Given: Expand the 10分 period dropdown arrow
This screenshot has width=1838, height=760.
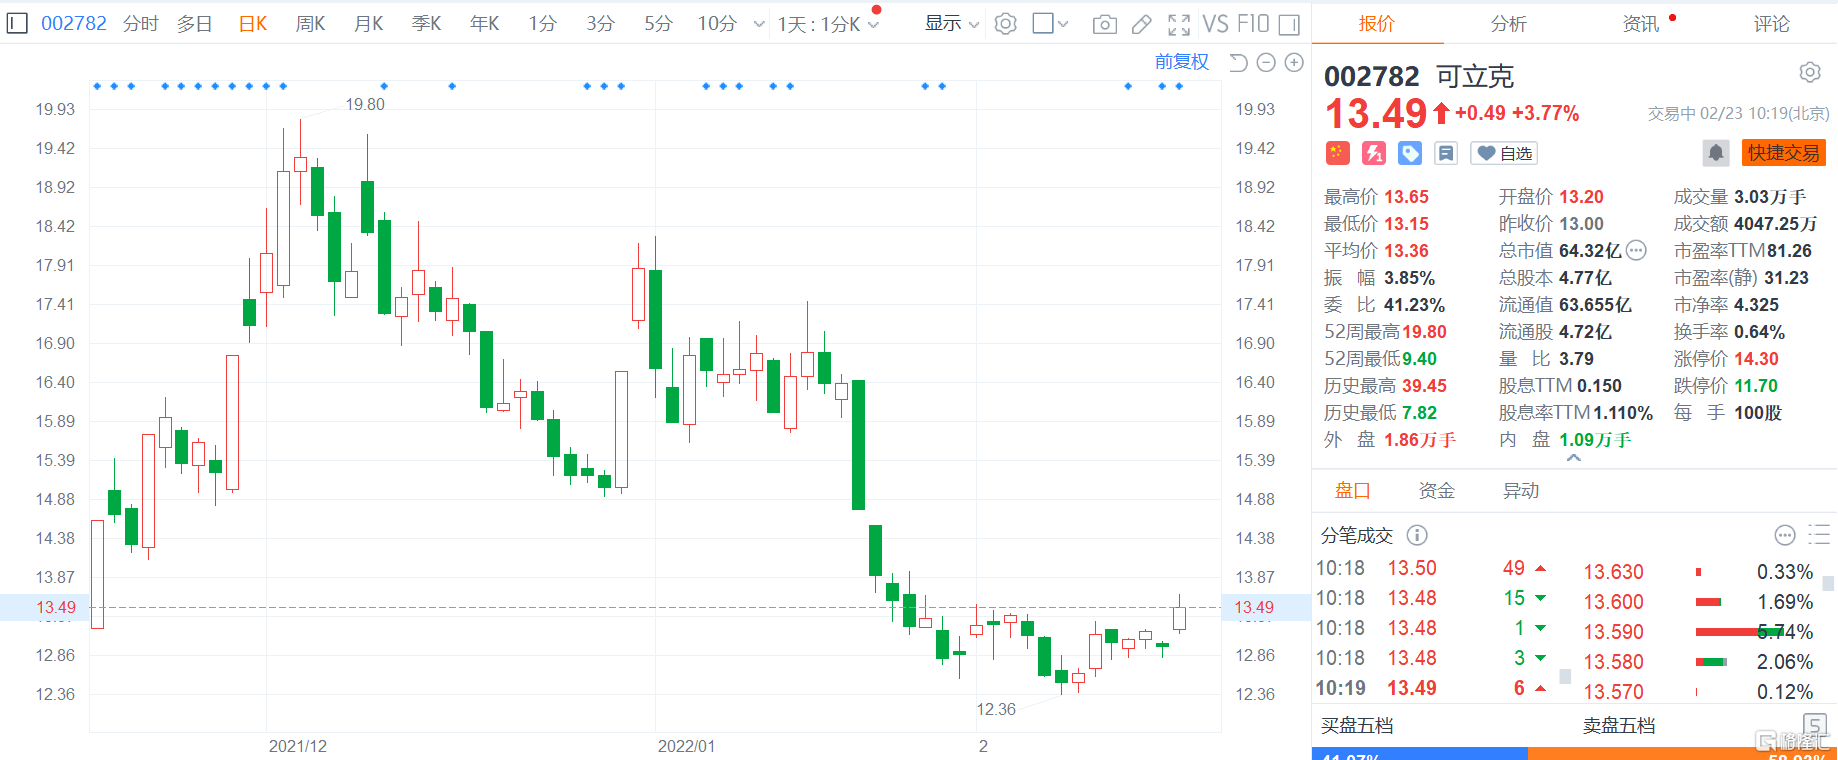Looking at the screenshot, I should coord(759,24).
